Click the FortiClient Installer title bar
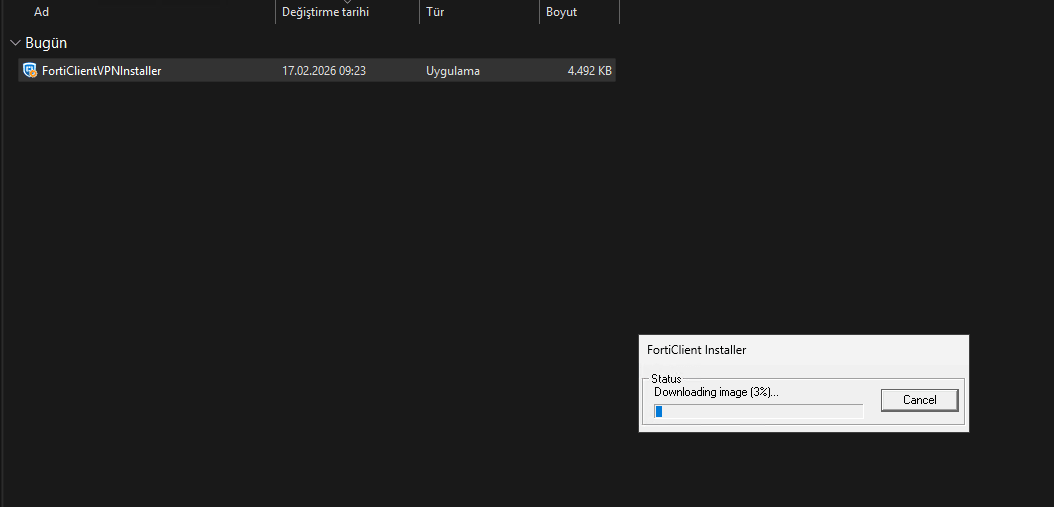 [803, 350]
